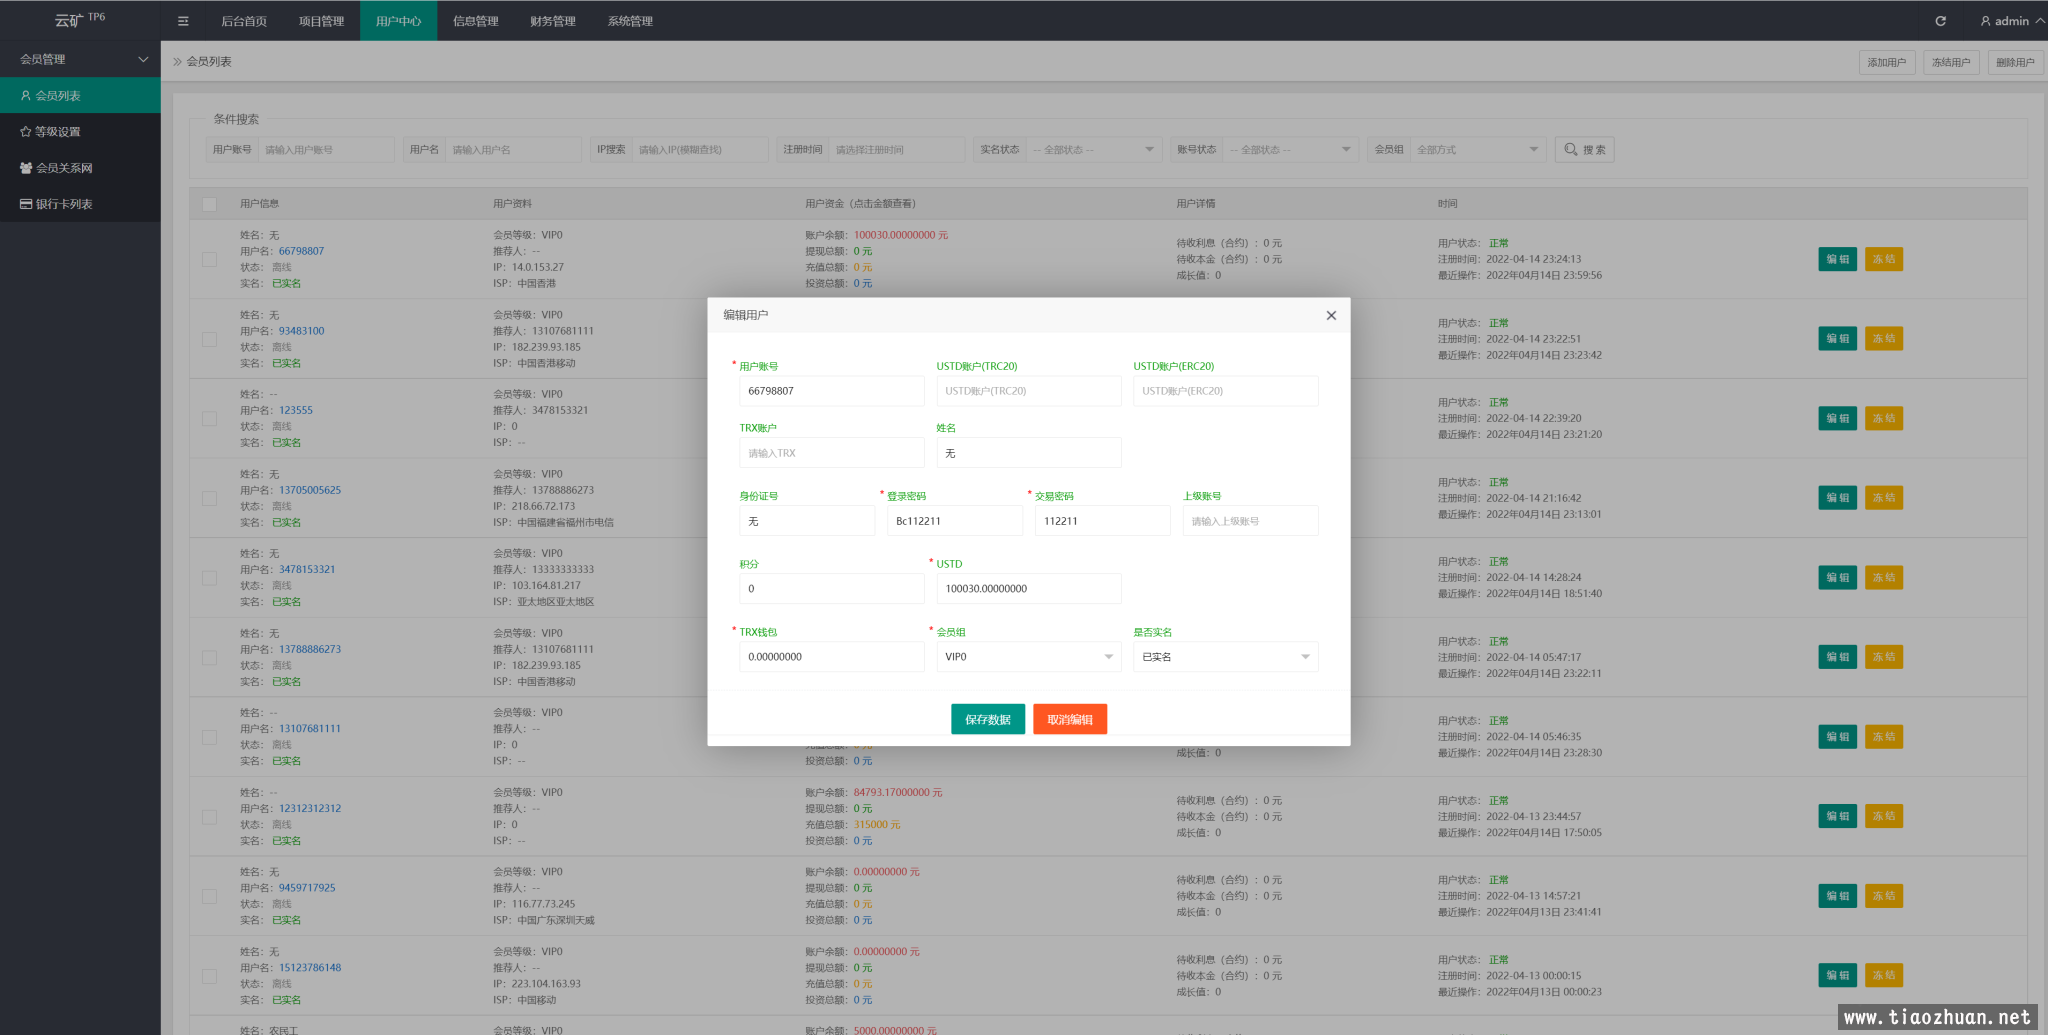Screen dimensions: 2048x1035
Task: Check the row checkbox for user 13107681111
Action: click(x=209, y=737)
